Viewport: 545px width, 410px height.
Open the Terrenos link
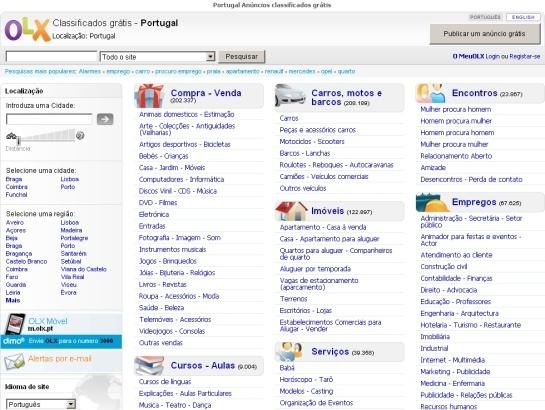(293, 299)
